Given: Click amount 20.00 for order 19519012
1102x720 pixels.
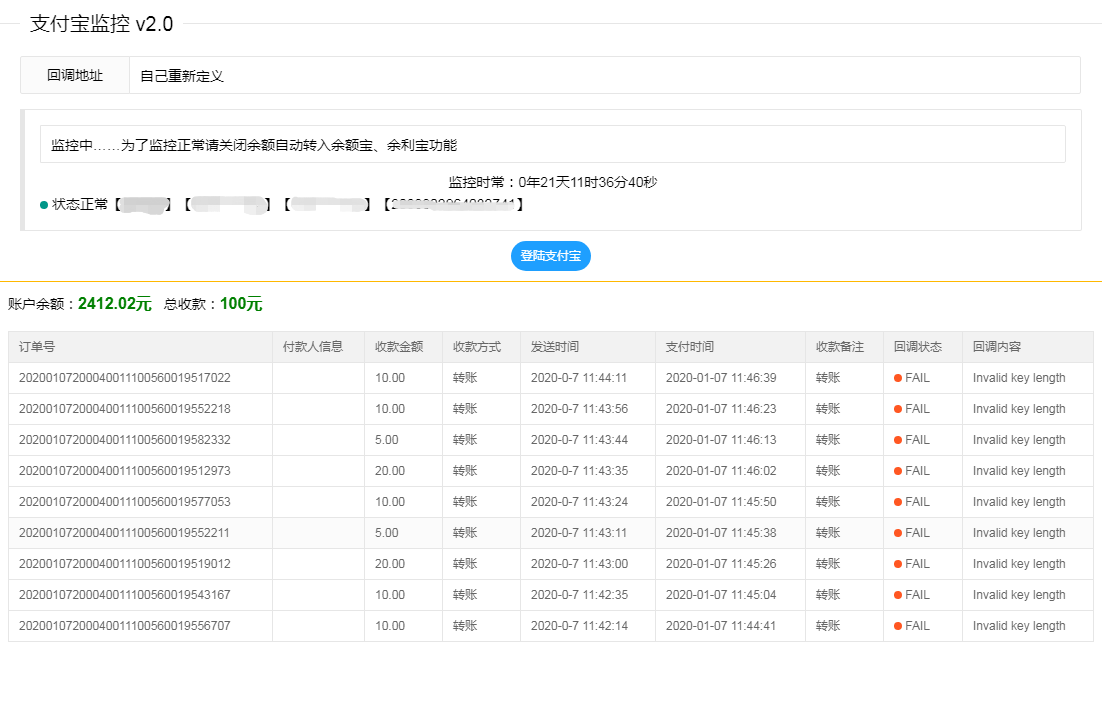Looking at the screenshot, I should point(390,563).
